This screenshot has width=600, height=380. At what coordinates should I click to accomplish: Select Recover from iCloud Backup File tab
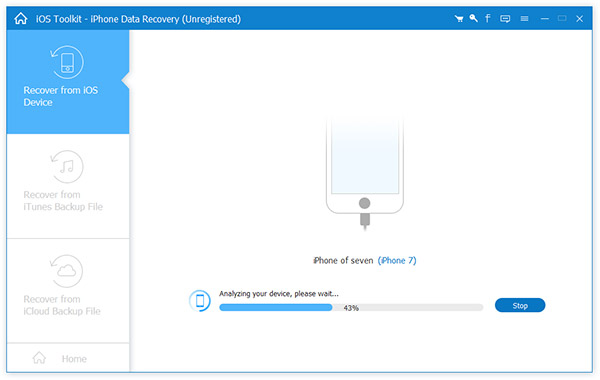(x=68, y=290)
